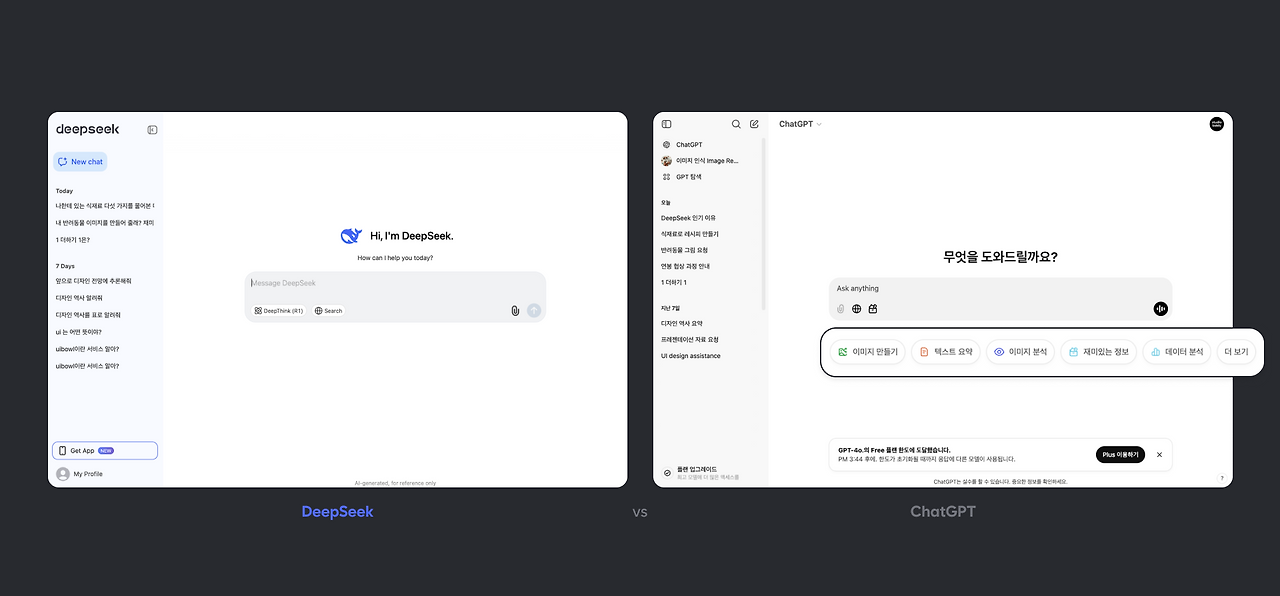Click the My Profile avatar icon

tap(63, 474)
